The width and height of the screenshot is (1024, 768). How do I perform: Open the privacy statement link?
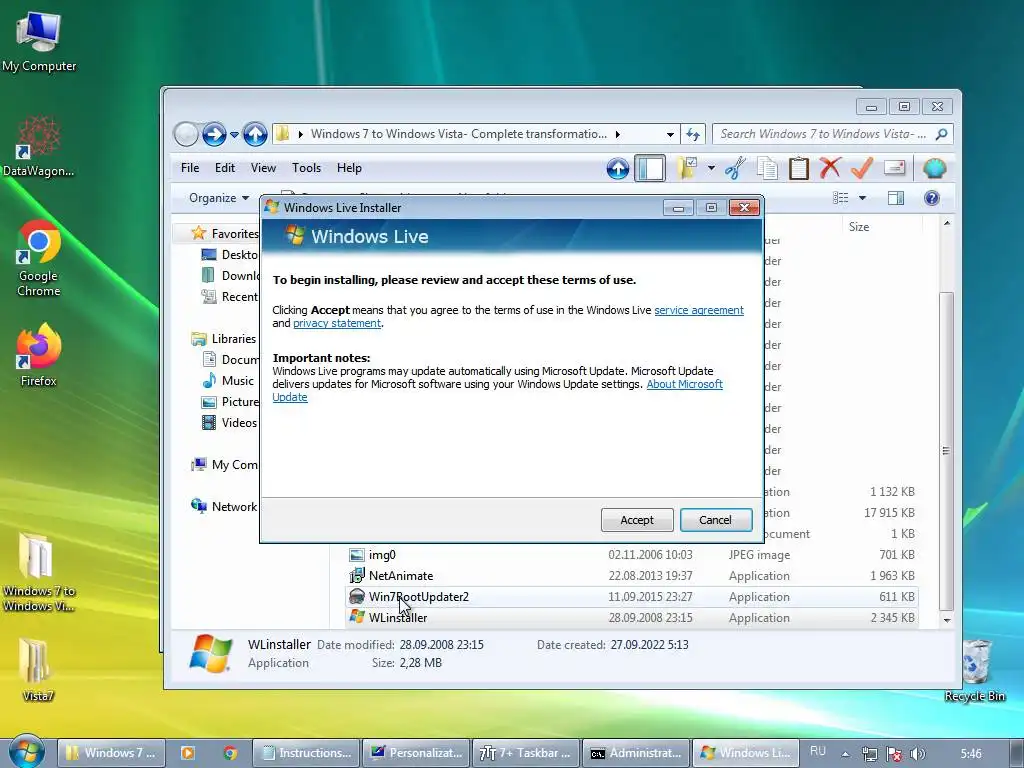coord(337,323)
